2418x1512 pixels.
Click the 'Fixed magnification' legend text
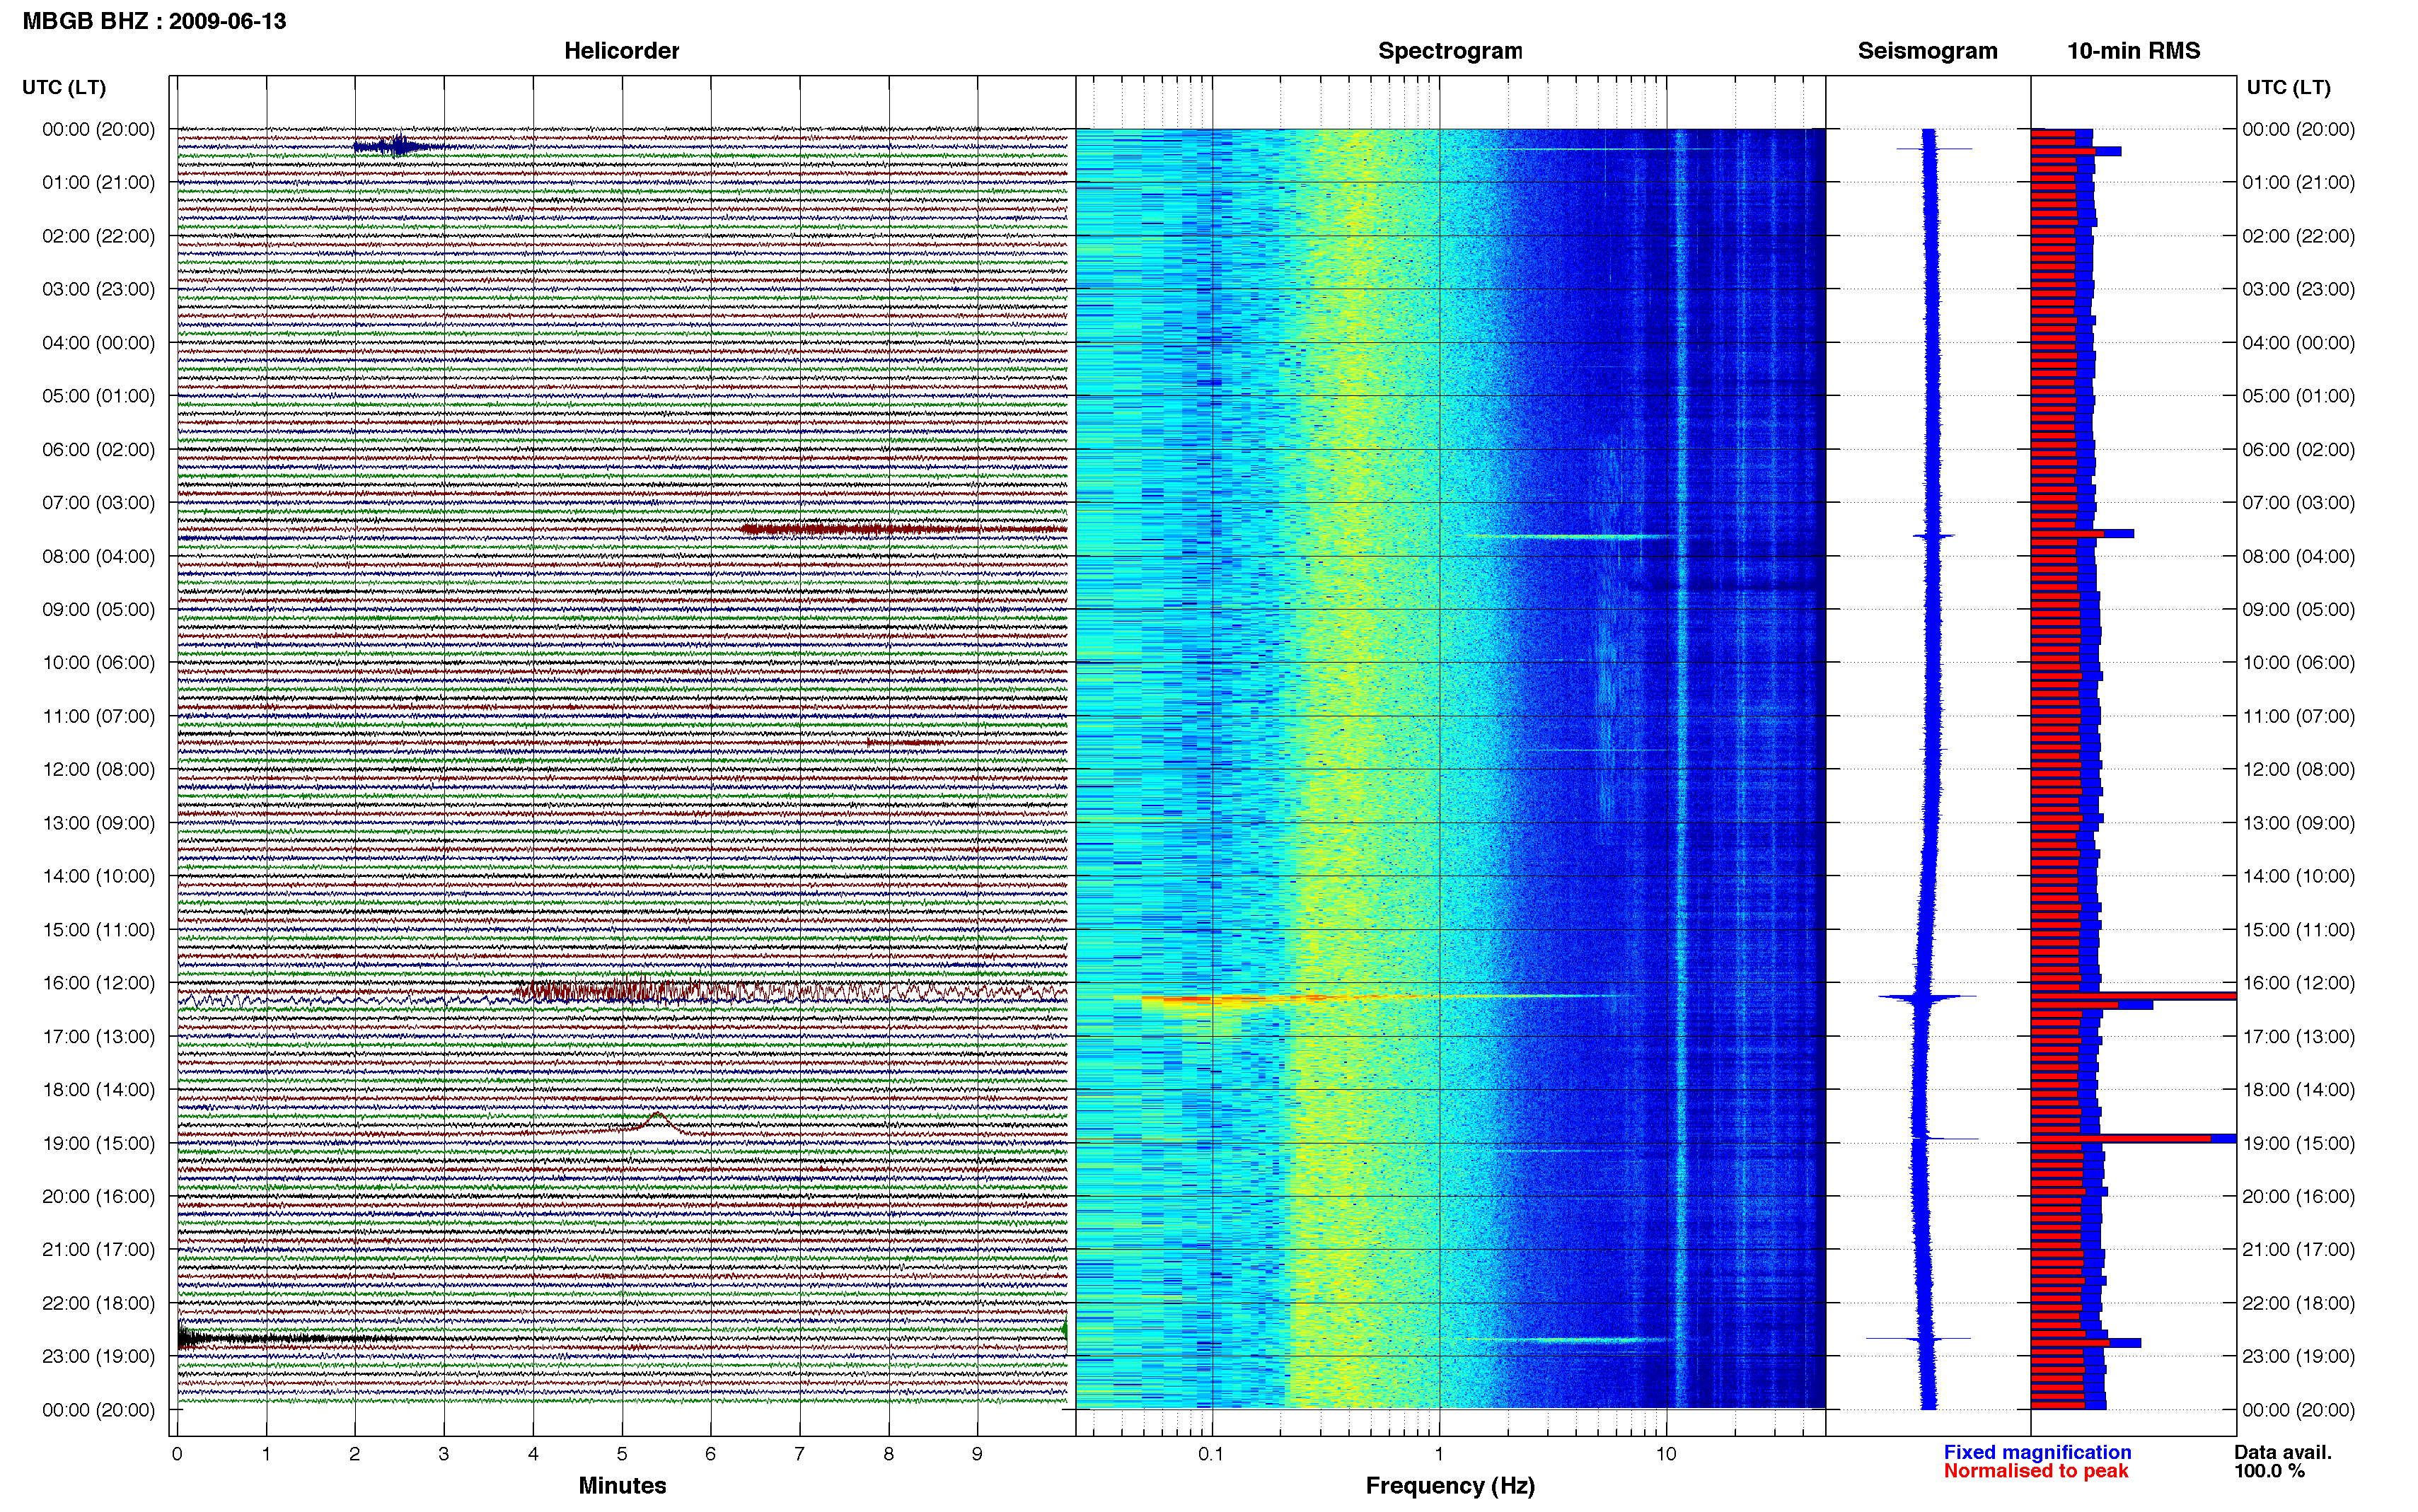click(2037, 1452)
